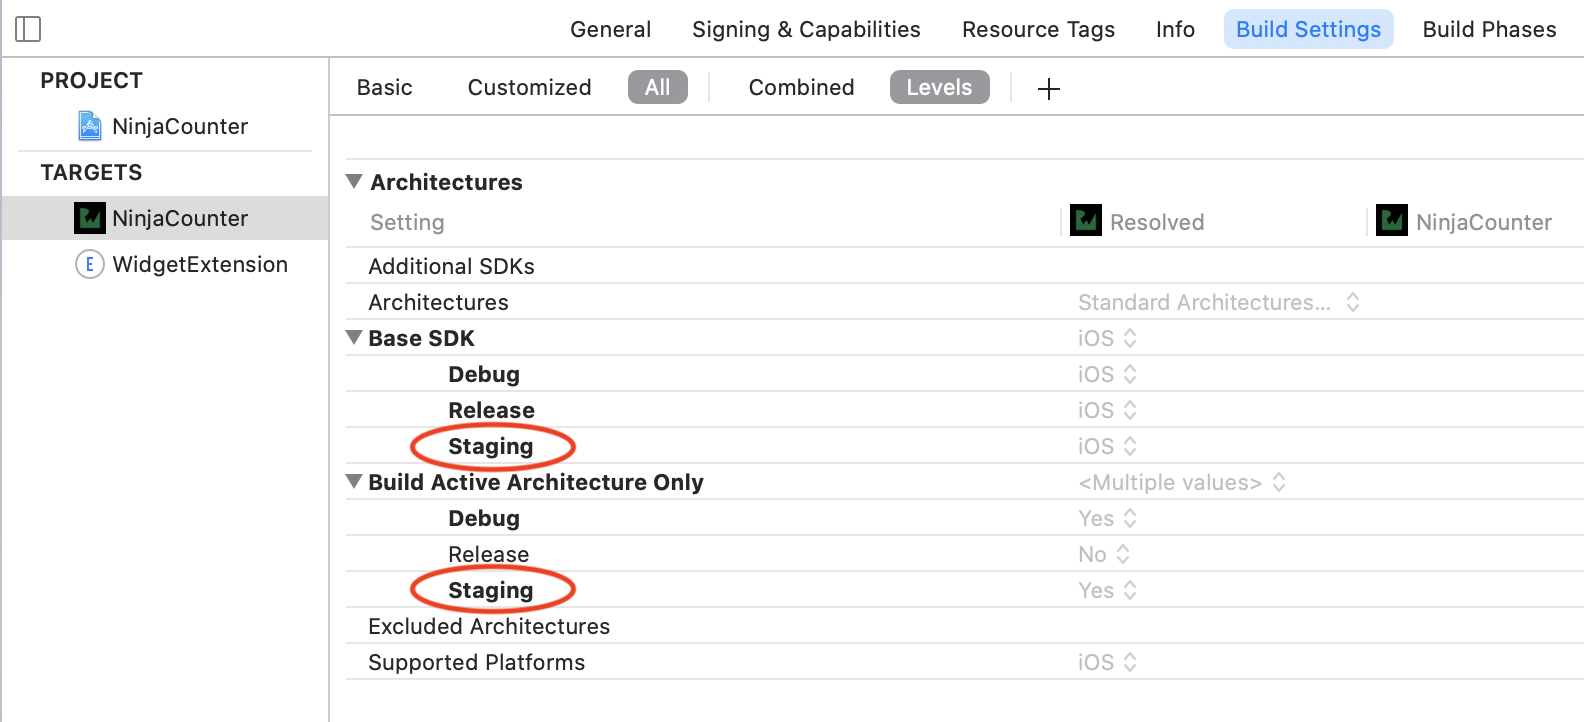Enable the All settings filter

[657, 87]
